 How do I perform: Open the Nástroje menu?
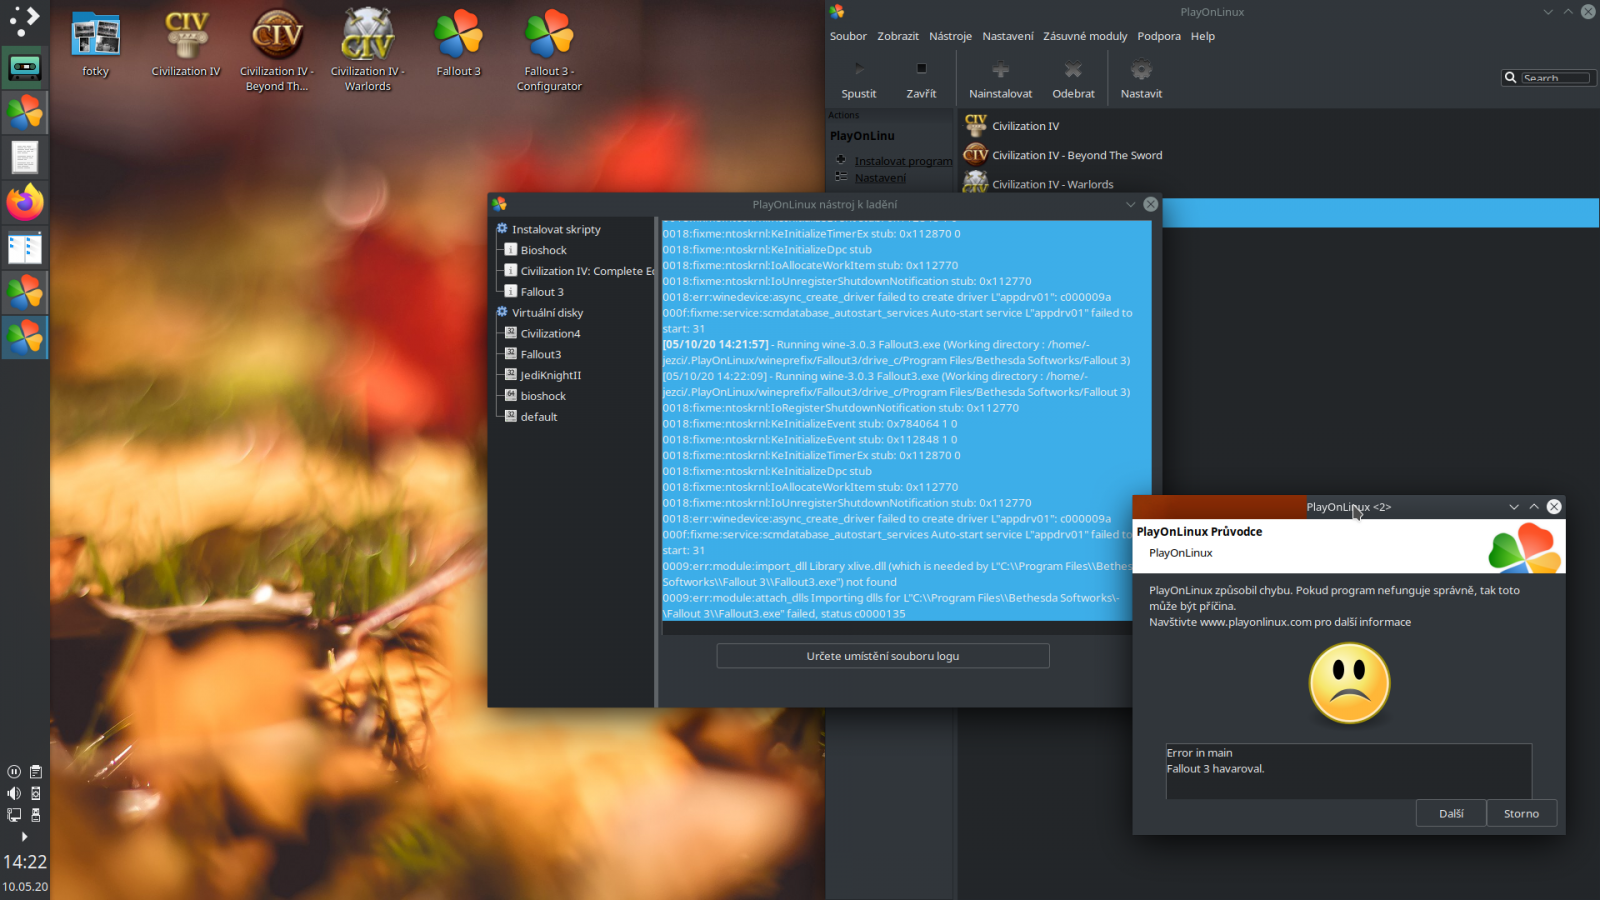(x=950, y=36)
